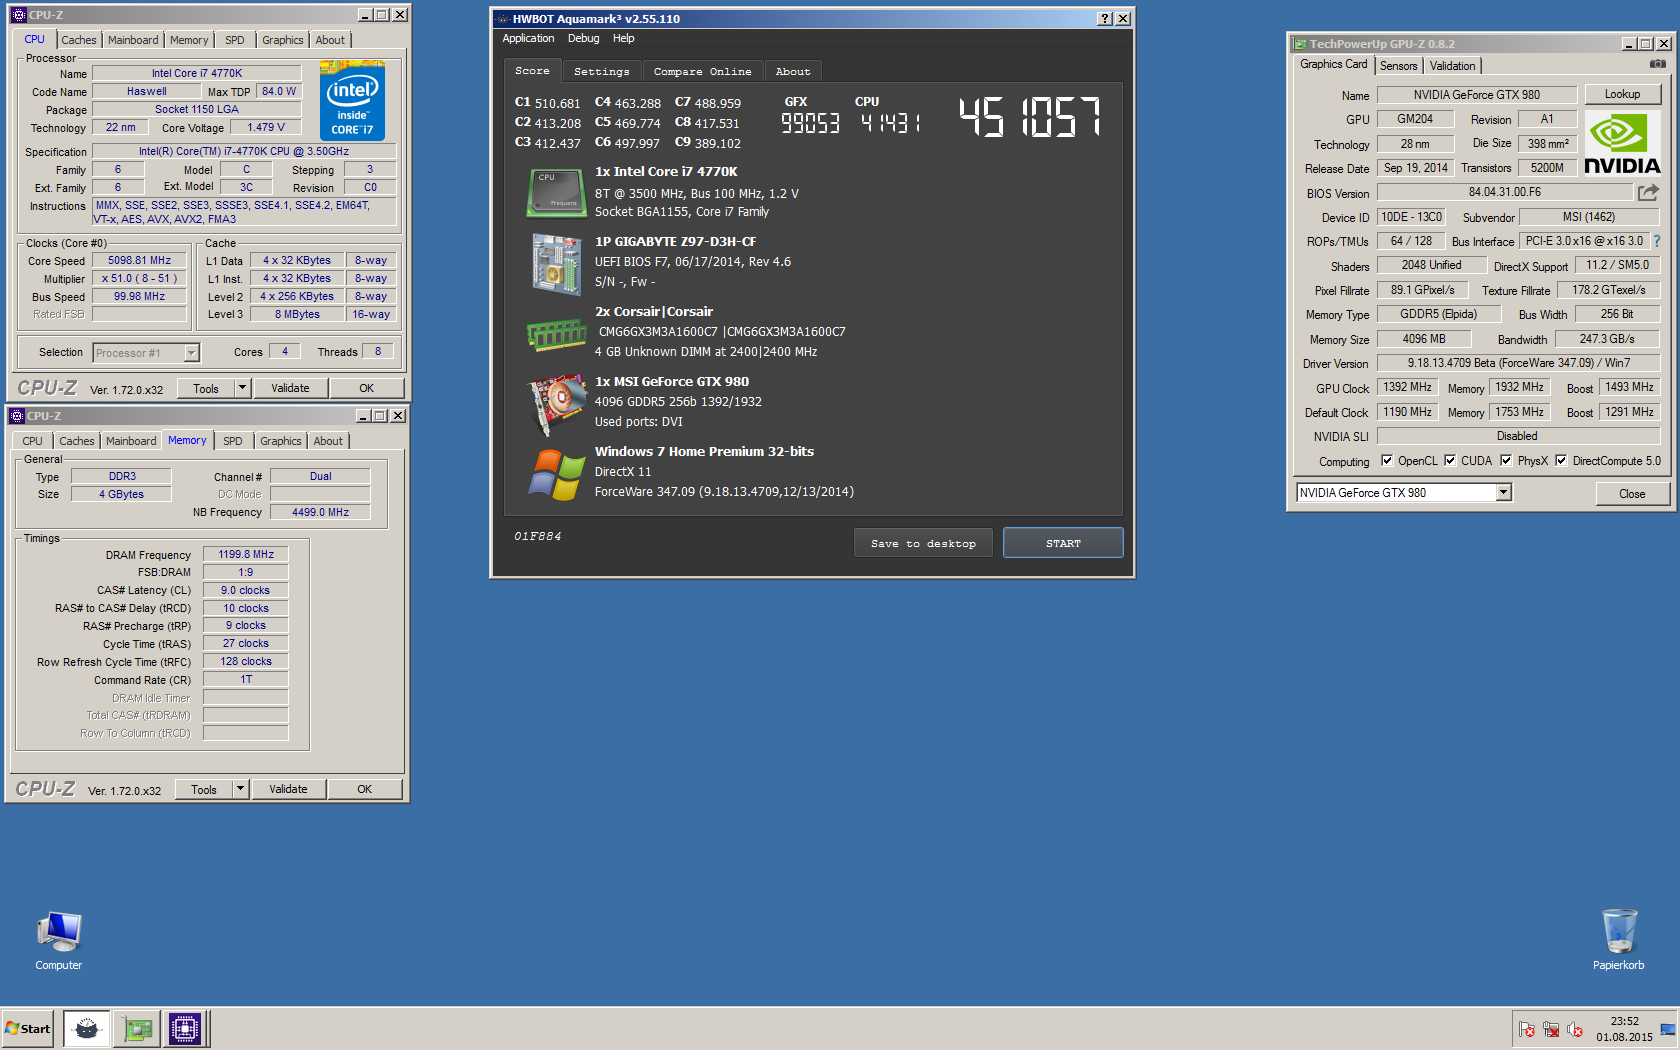Click the top CPU-Z title bar icon
The height and width of the screenshot is (1050, 1680).
click(18, 15)
